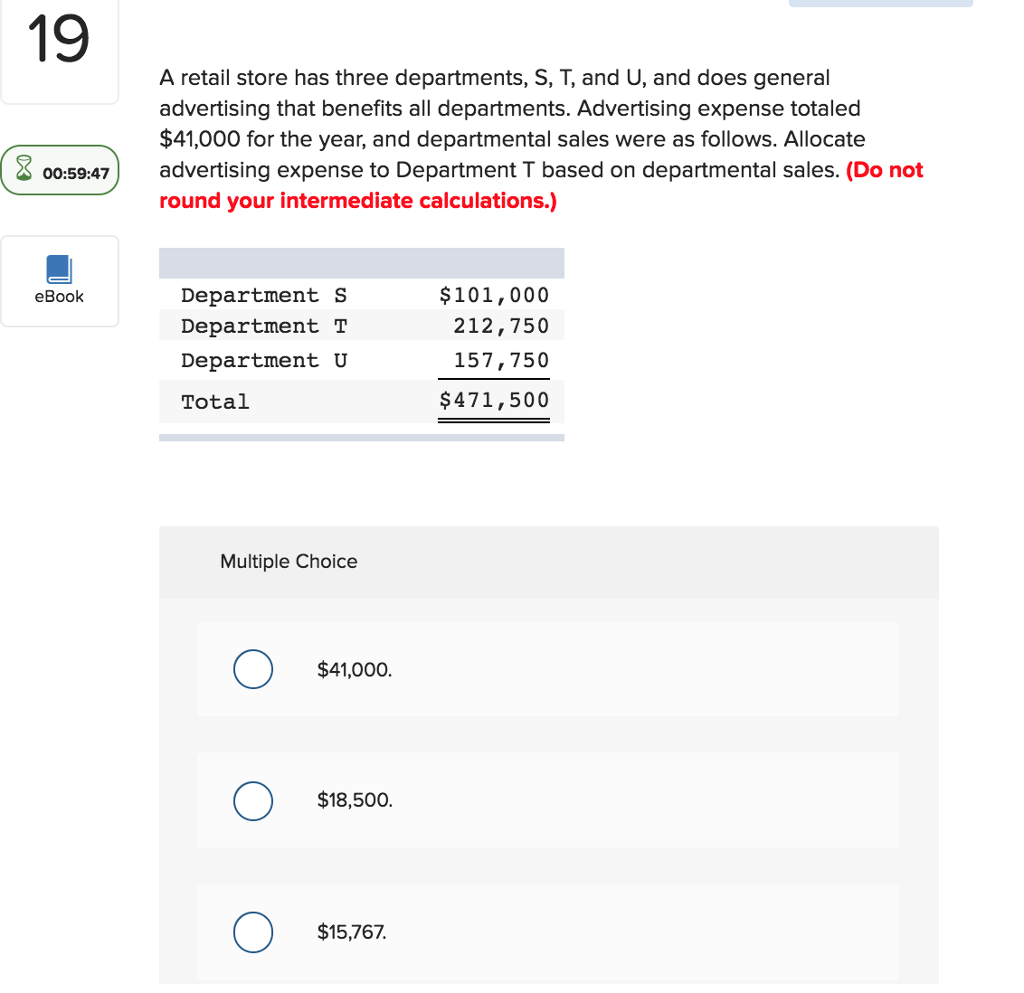Click the $15,767 answer text
This screenshot has width=1024, height=993.
(350, 932)
